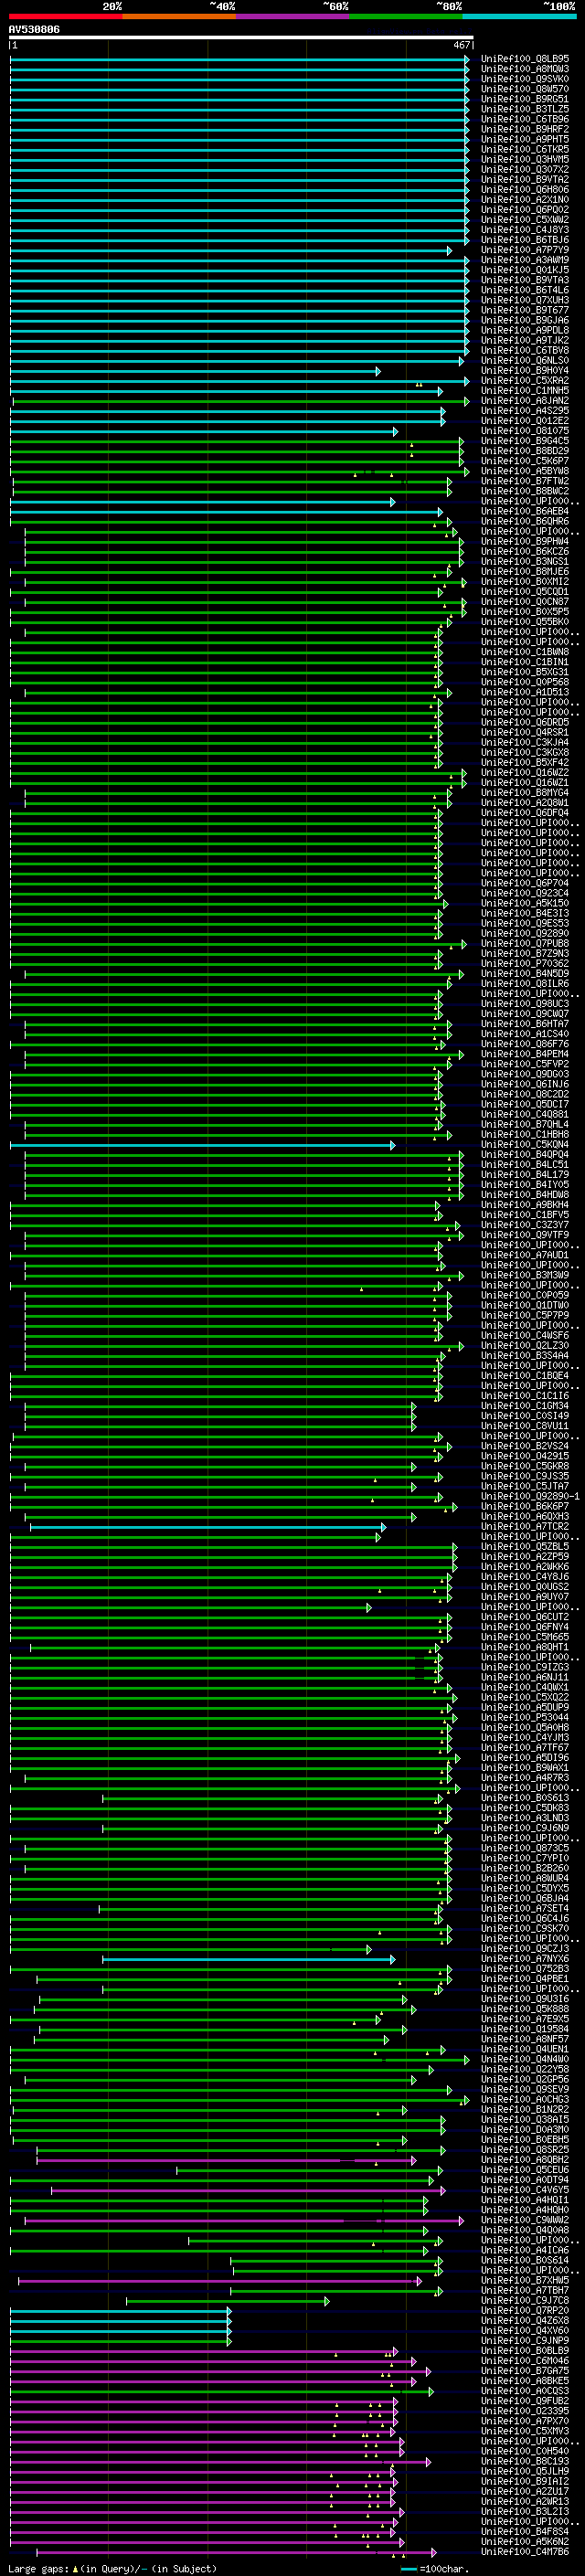Click the cyan ~100% identity legend segment
The height and width of the screenshot is (2576, 585).
tap(519, 16)
